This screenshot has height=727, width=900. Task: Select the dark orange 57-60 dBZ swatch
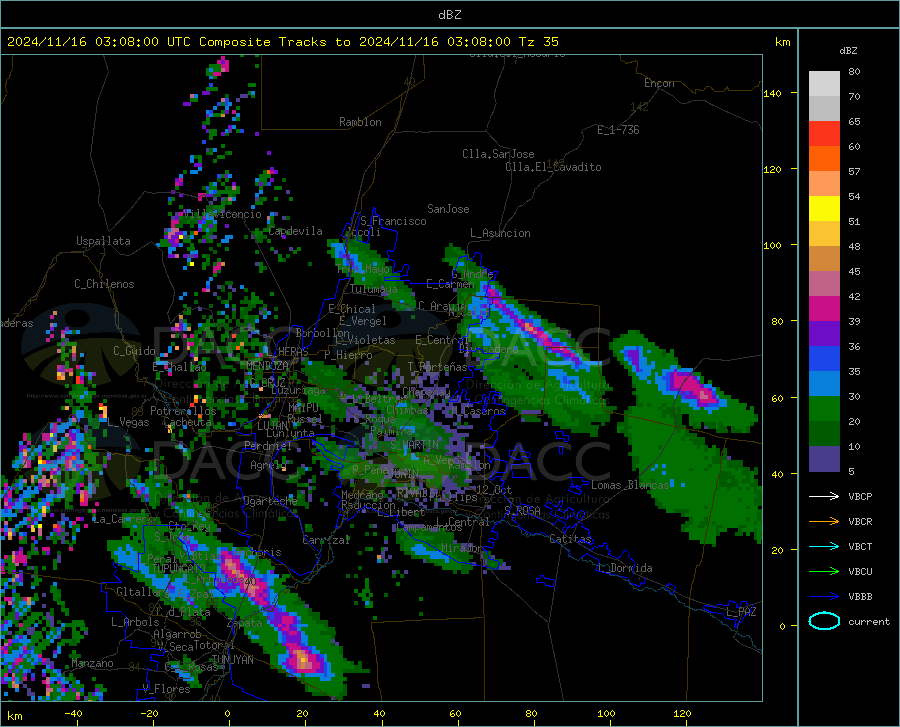click(824, 159)
